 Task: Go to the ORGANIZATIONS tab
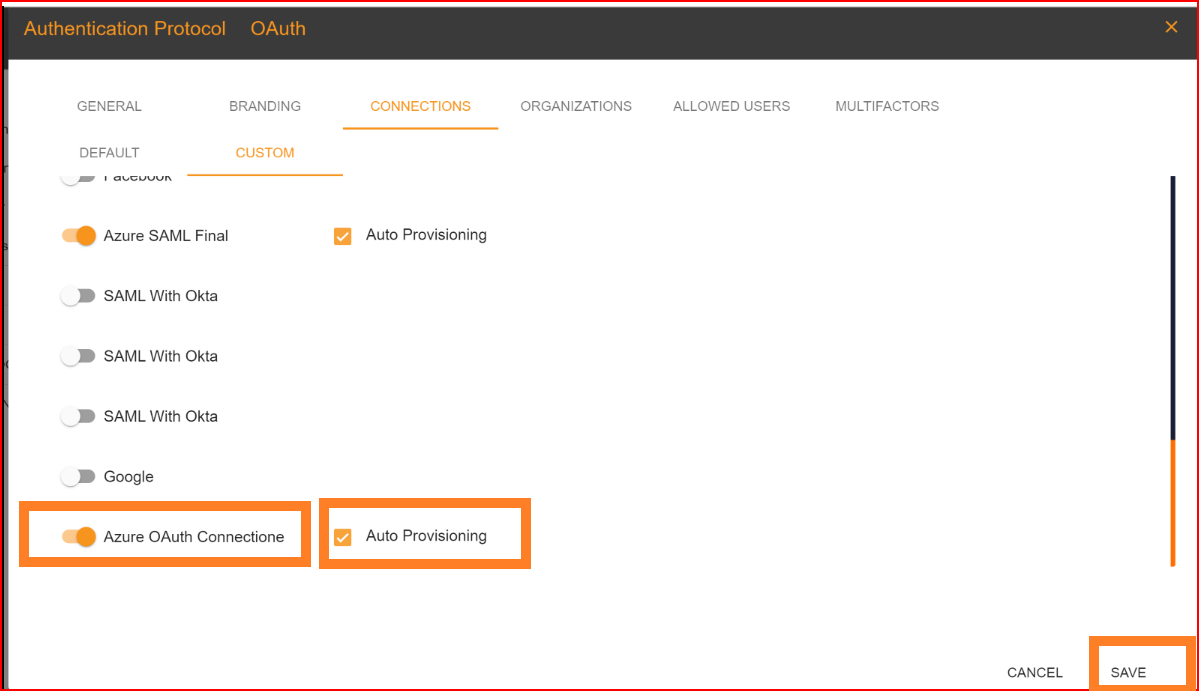click(x=576, y=106)
